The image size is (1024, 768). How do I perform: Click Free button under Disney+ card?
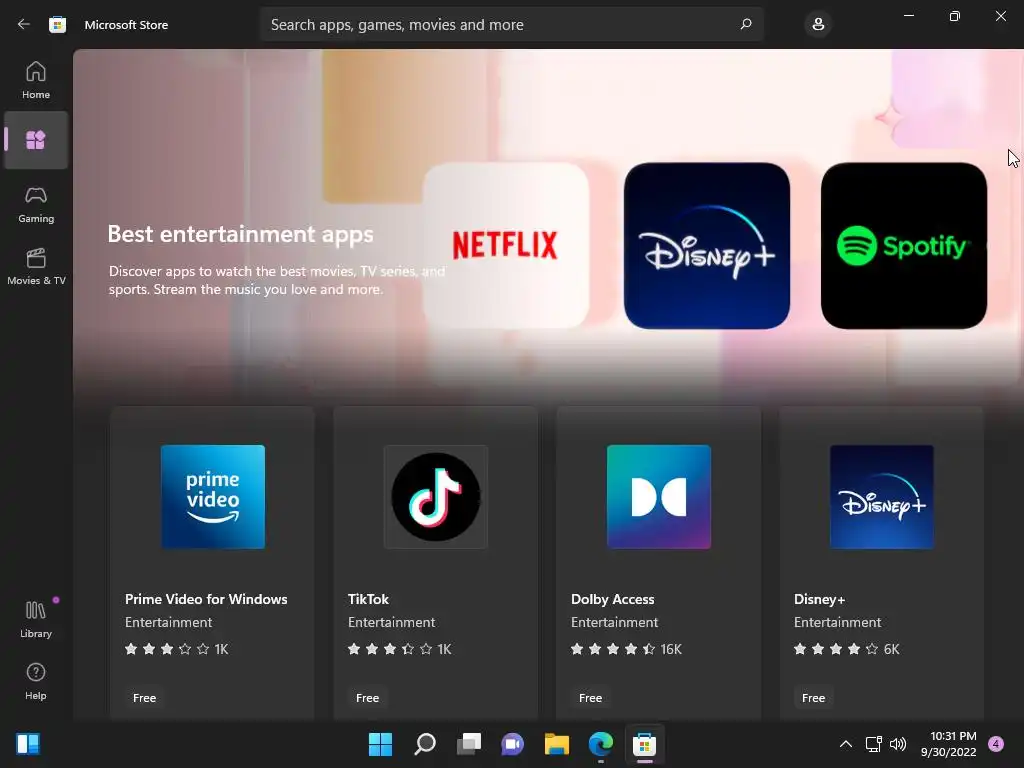coord(813,697)
